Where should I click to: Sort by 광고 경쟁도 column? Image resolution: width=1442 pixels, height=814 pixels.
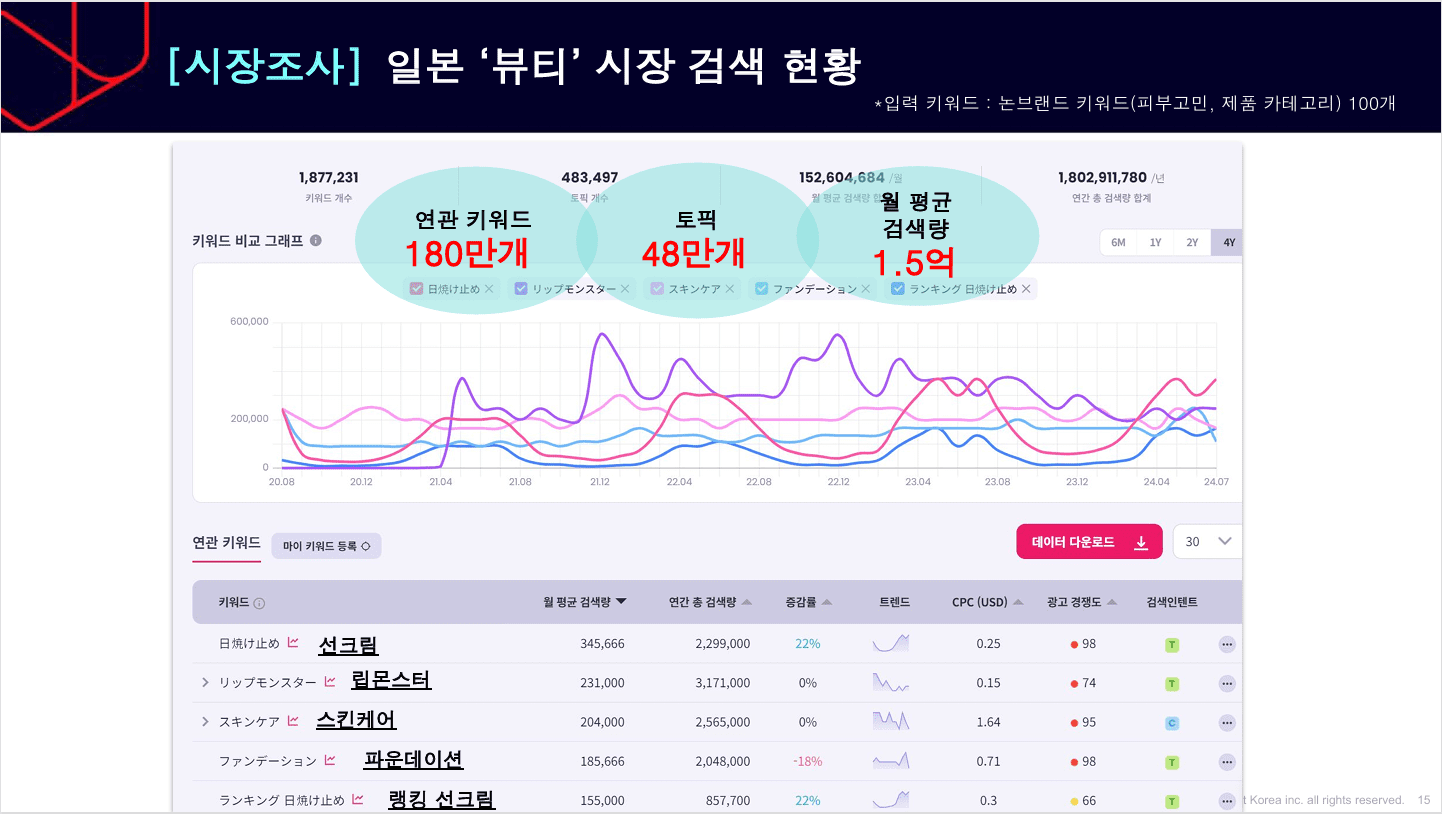[1082, 602]
